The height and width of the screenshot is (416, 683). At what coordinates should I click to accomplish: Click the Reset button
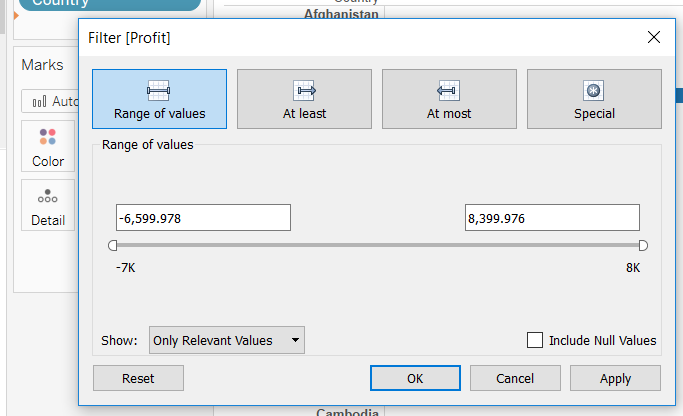(138, 378)
